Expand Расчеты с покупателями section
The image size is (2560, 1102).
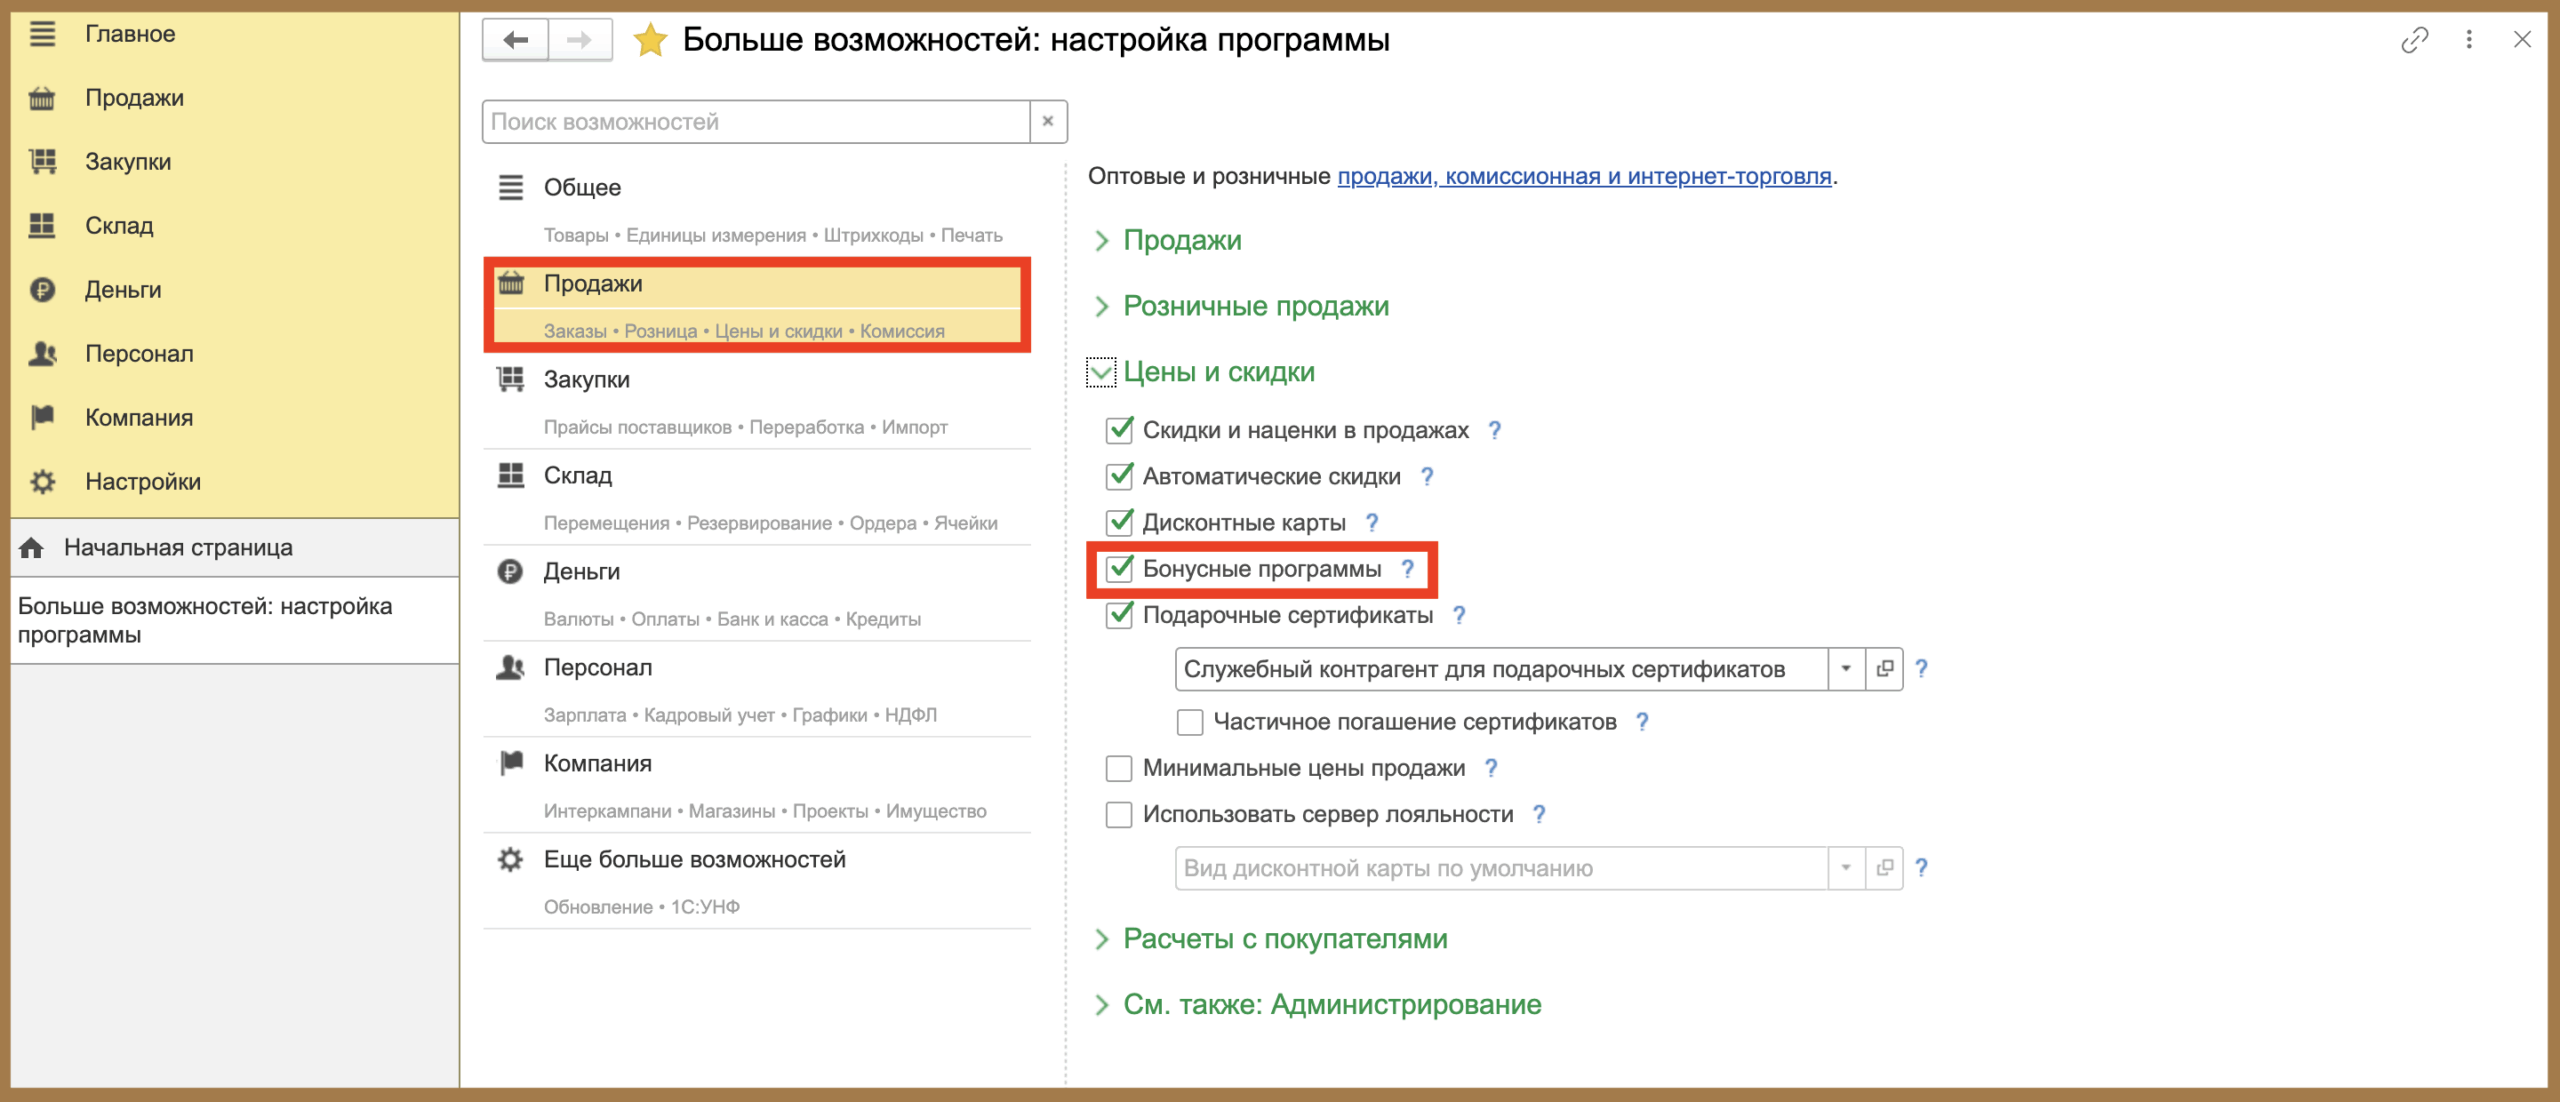coord(1284,939)
